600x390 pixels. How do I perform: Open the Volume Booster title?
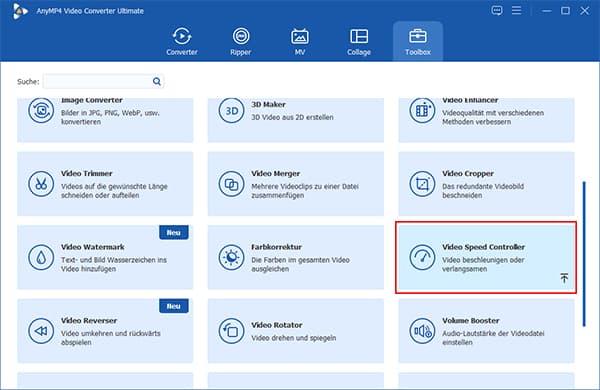pos(471,320)
